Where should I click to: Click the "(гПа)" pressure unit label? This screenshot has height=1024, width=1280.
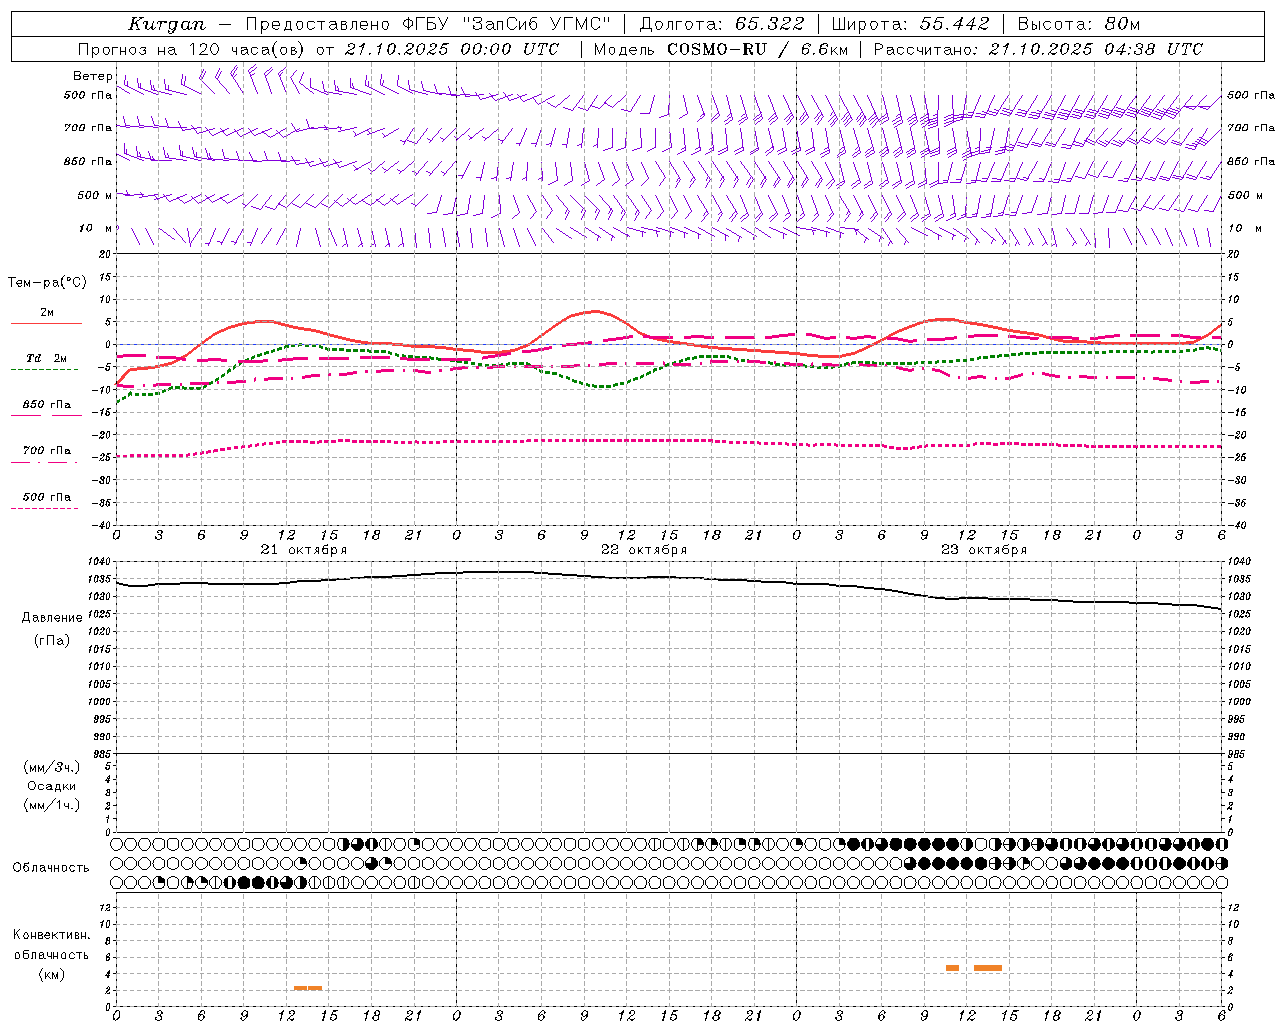coord(52,641)
